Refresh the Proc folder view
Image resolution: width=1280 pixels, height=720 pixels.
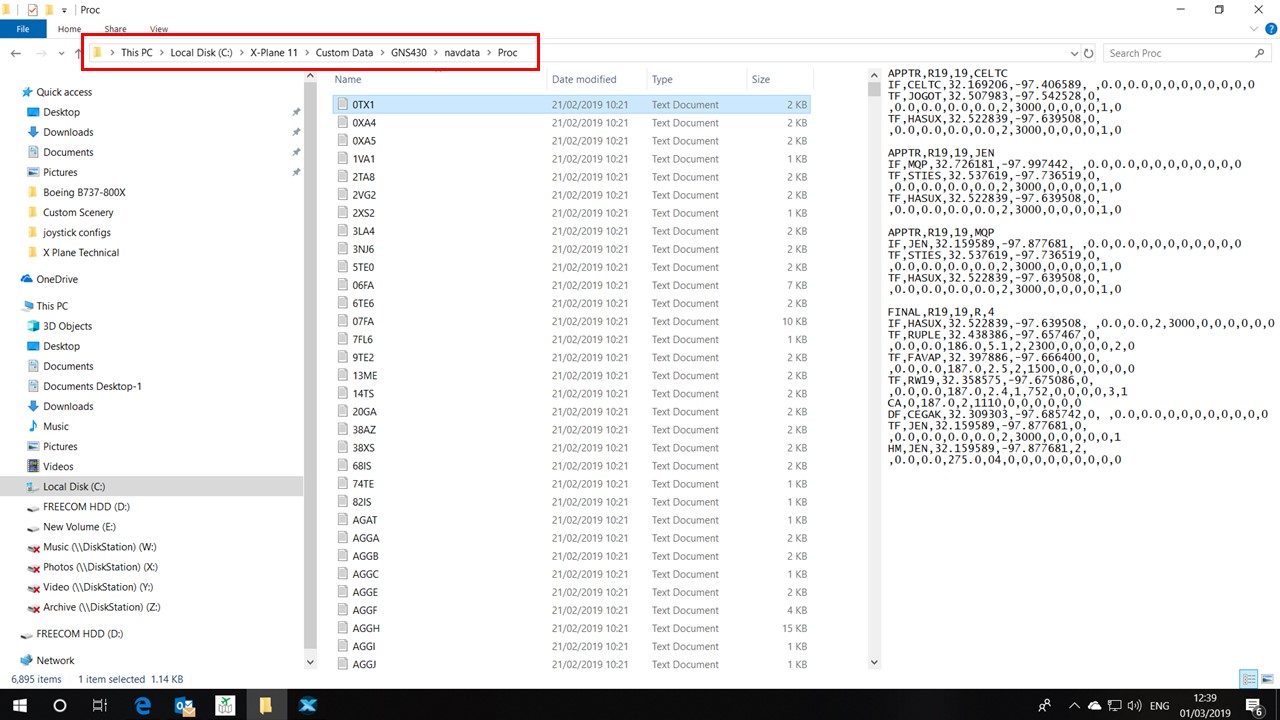[x=1089, y=53]
